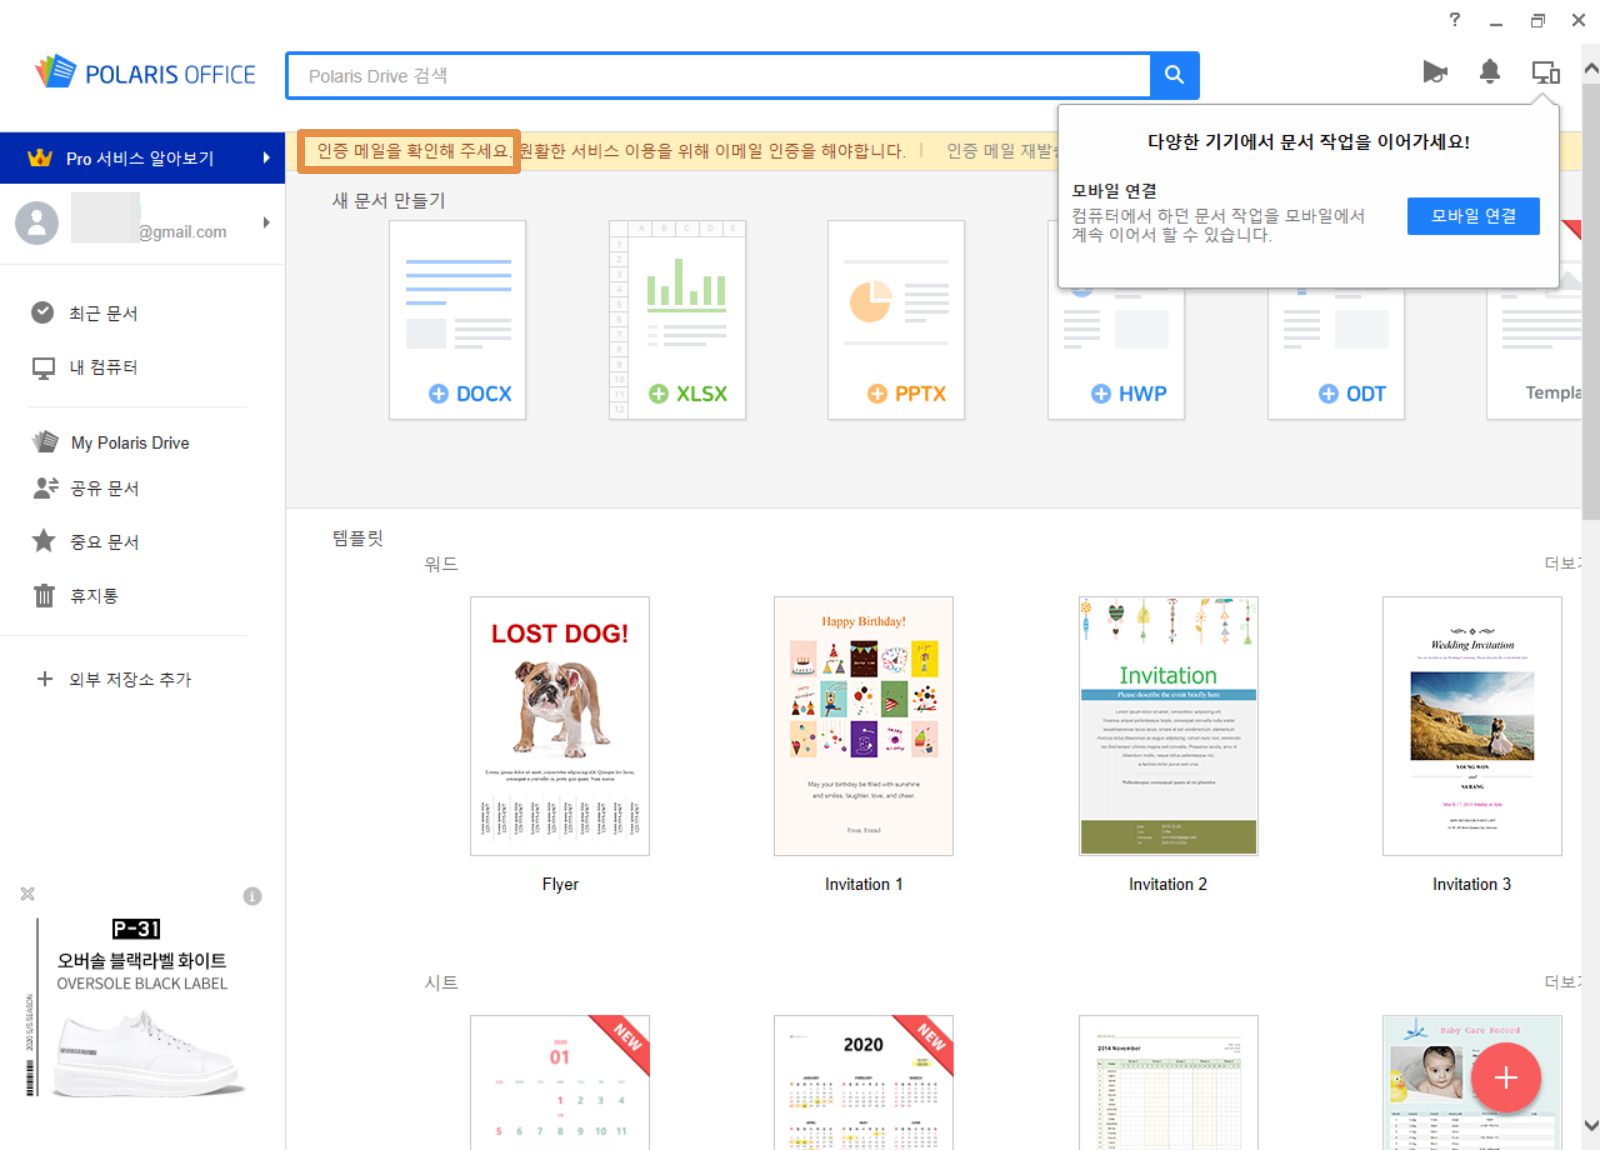This screenshot has width=1600, height=1150.
Task: Click the red floating plus button
Action: (1505, 1077)
